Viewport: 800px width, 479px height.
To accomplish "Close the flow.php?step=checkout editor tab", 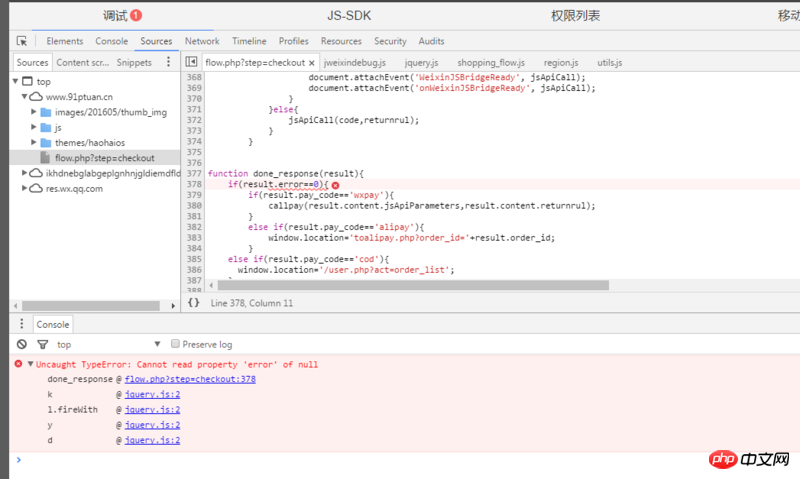I will click(312, 62).
